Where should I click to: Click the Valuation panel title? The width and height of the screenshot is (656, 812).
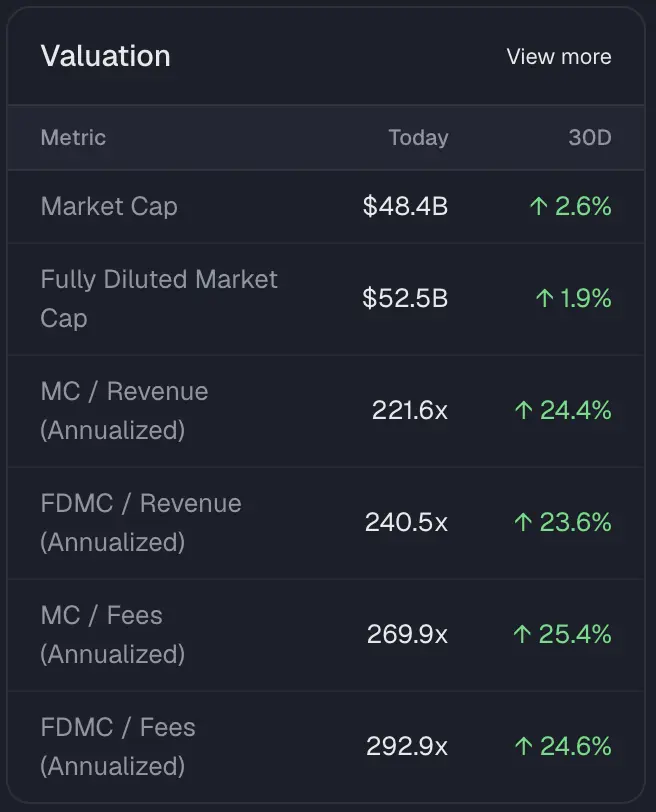tap(105, 56)
